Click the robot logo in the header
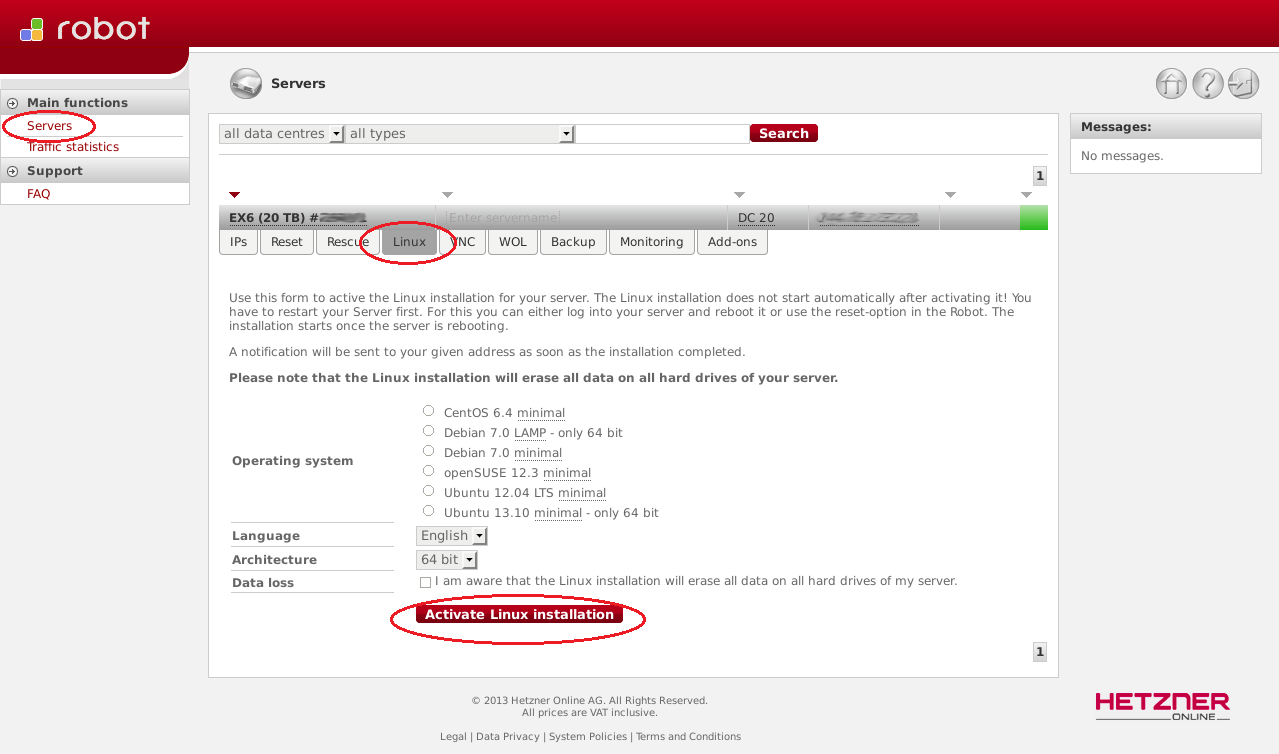This screenshot has height=754, width=1279. coord(85,29)
